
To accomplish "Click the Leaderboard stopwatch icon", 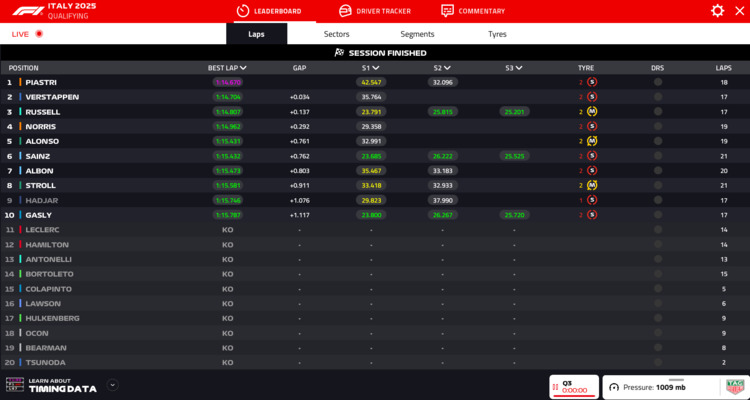I will click(243, 11).
